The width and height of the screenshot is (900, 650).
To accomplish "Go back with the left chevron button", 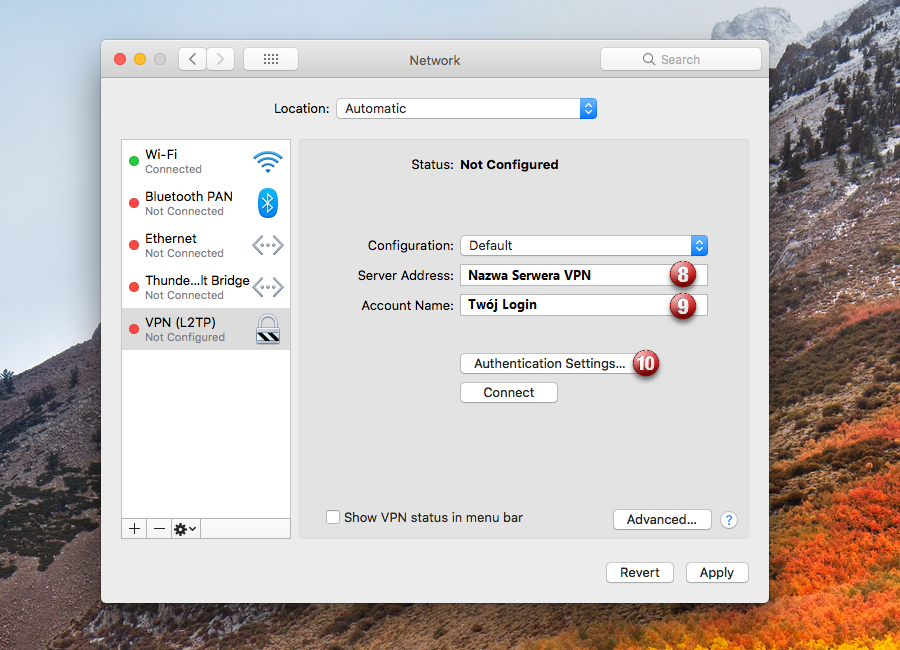I will coord(193,59).
